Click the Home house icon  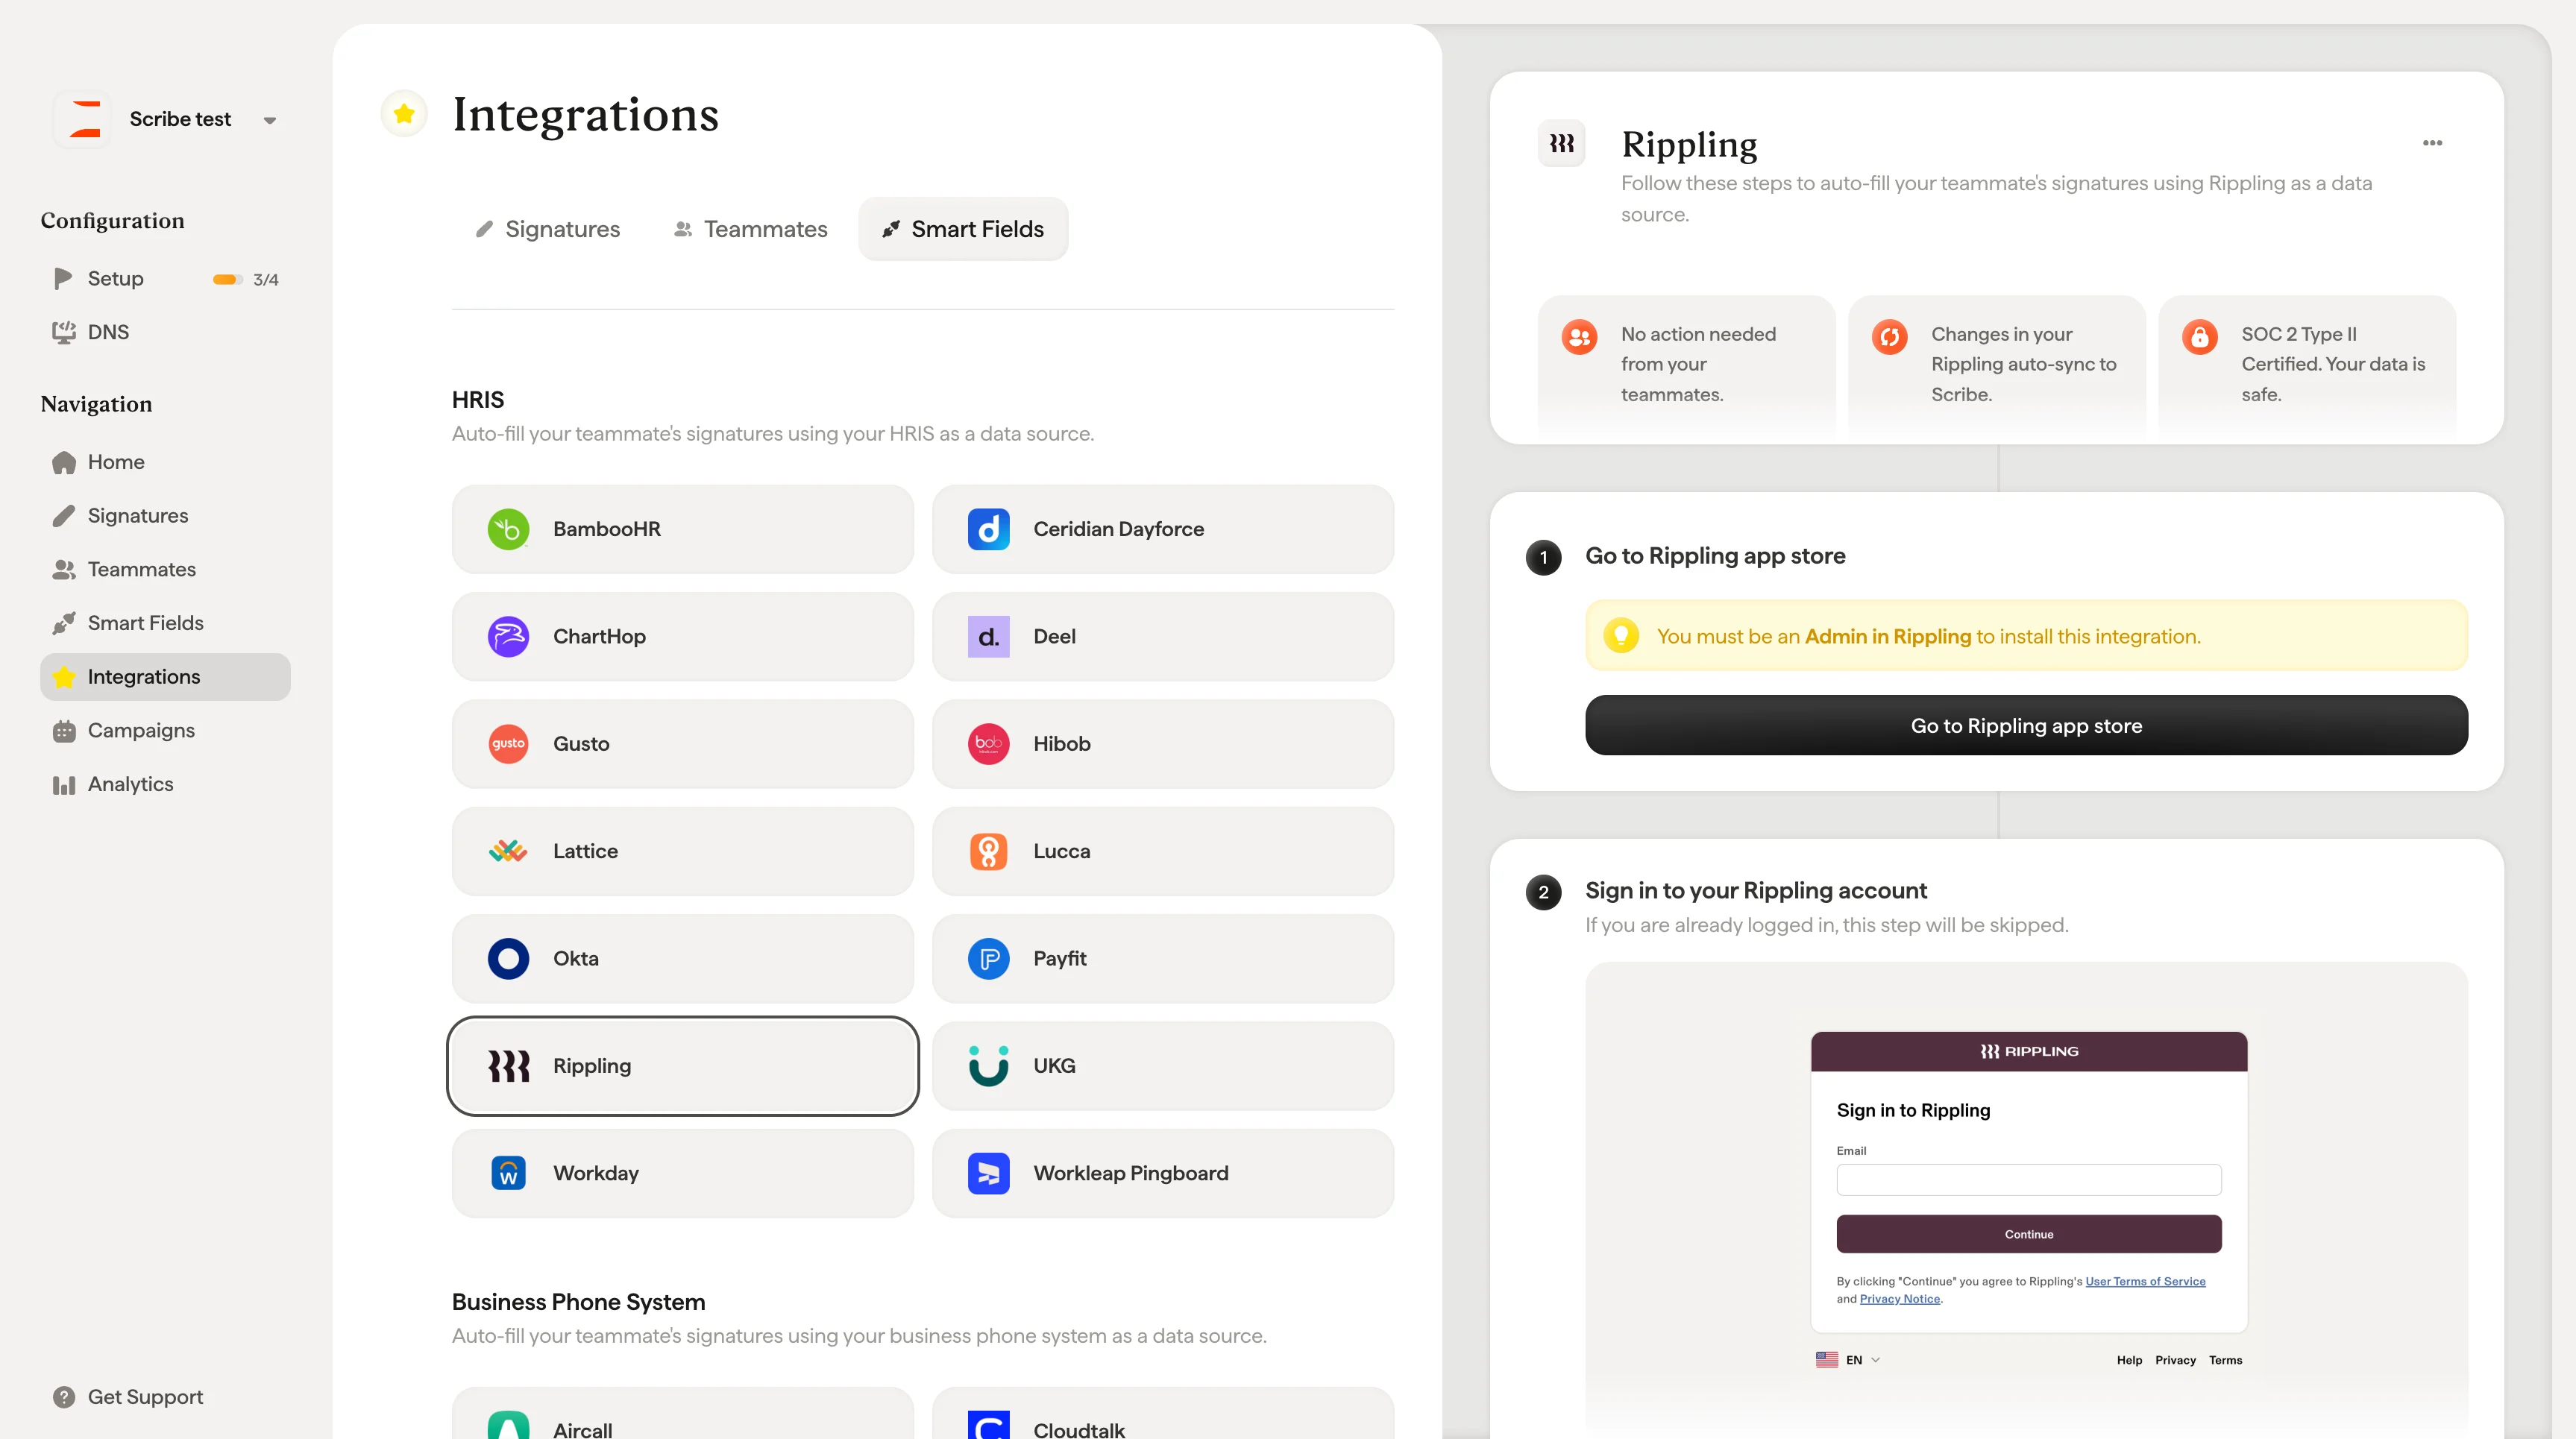64,462
